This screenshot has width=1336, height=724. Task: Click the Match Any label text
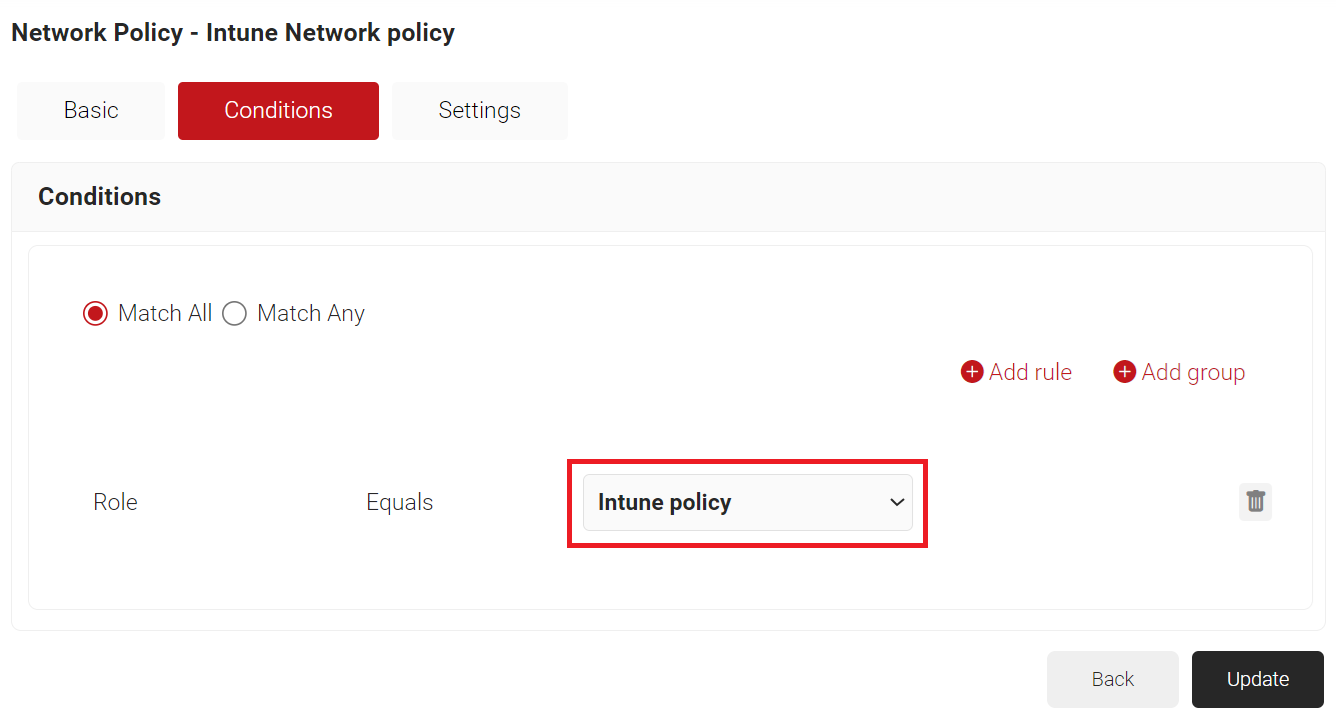(311, 313)
